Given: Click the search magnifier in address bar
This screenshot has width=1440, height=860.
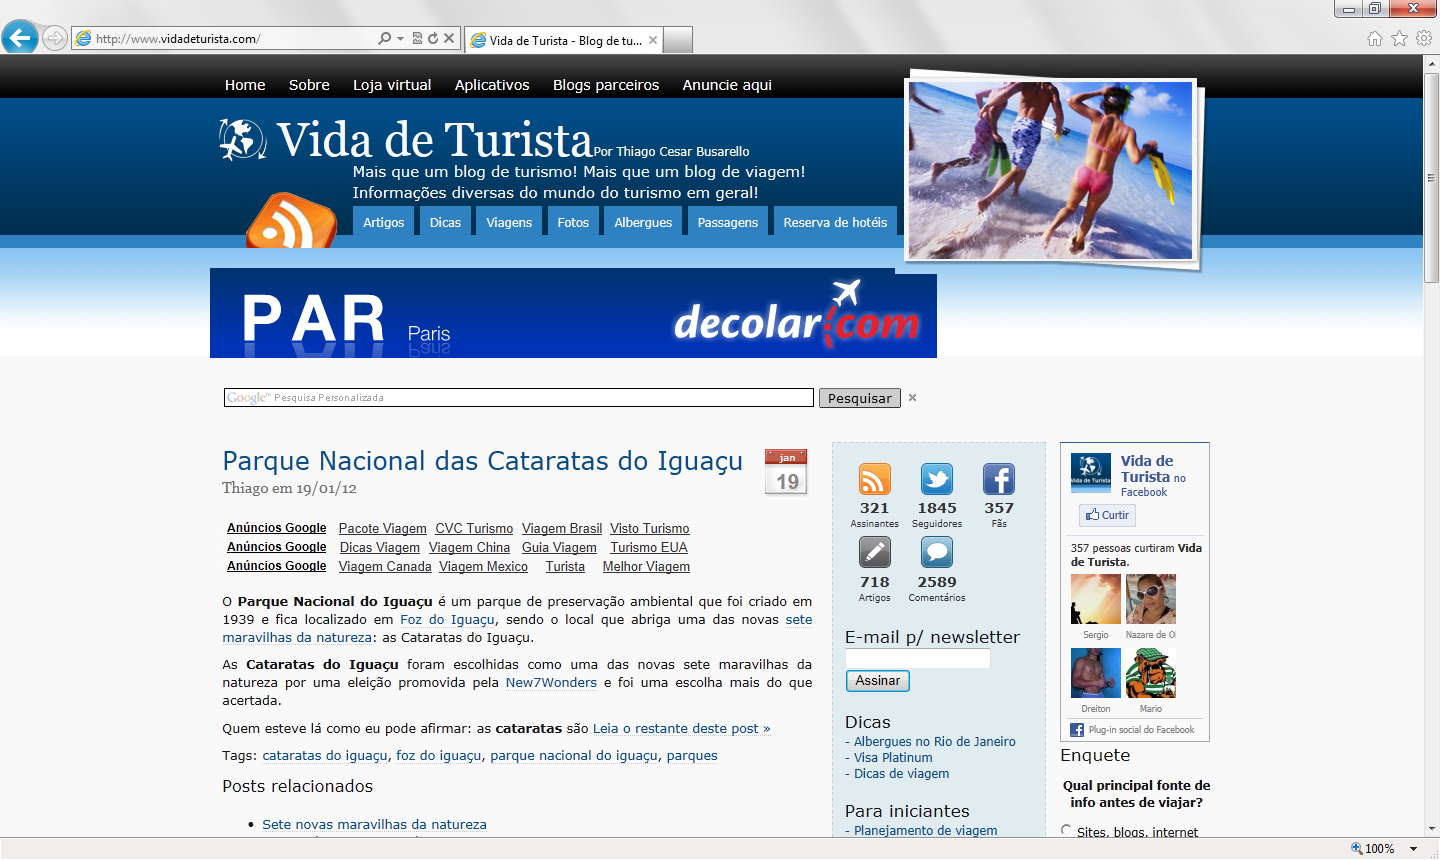Looking at the screenshot, I should coord(385,38).
